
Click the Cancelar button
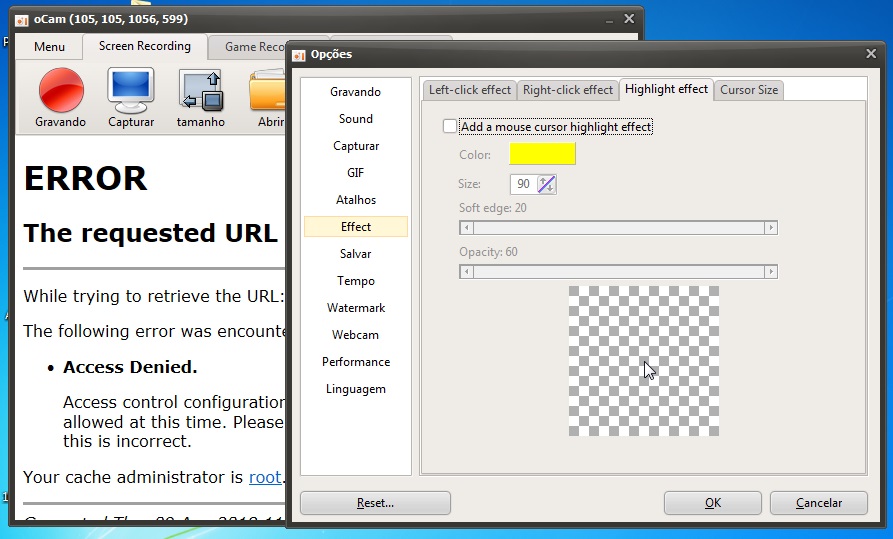point(818,503)
